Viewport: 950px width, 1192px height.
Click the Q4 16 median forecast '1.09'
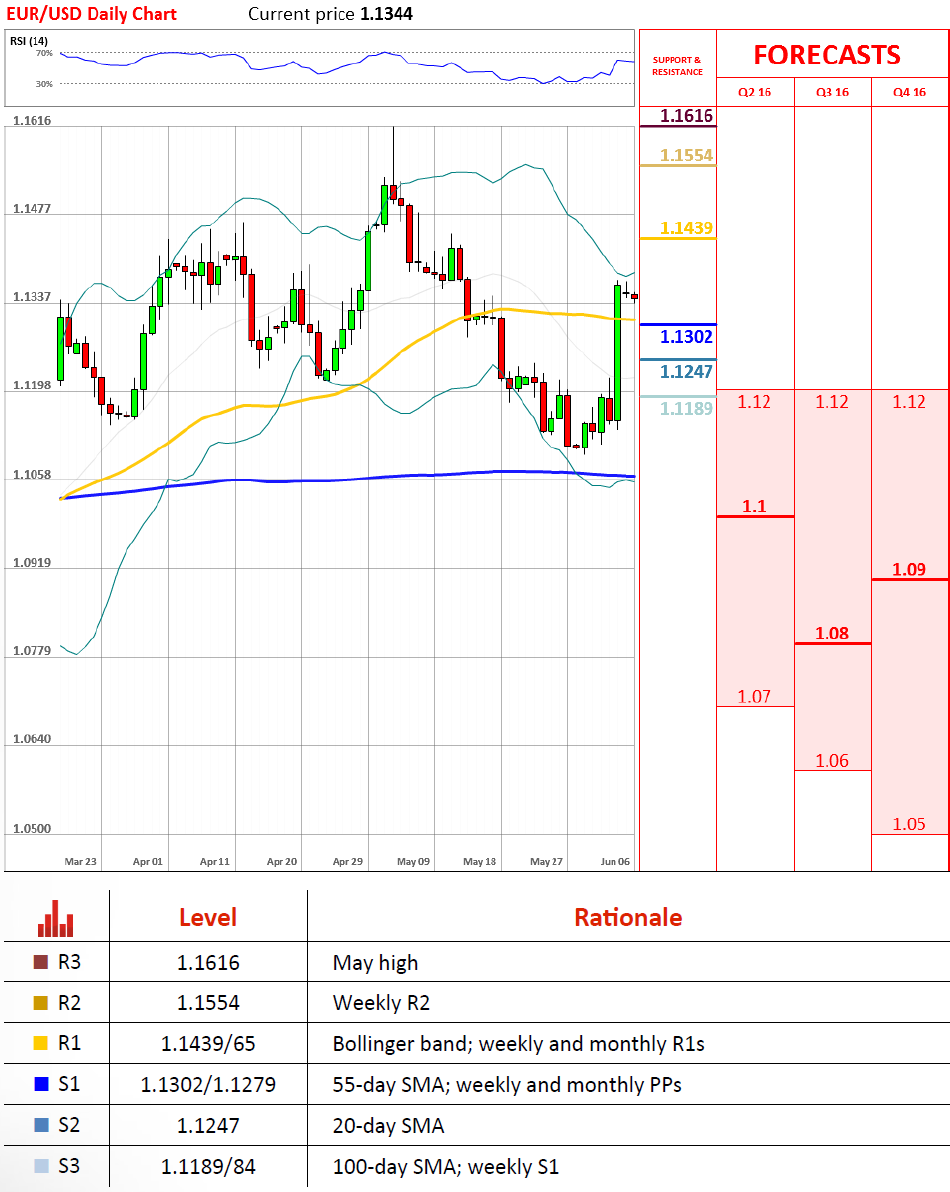tap(909, 569)
